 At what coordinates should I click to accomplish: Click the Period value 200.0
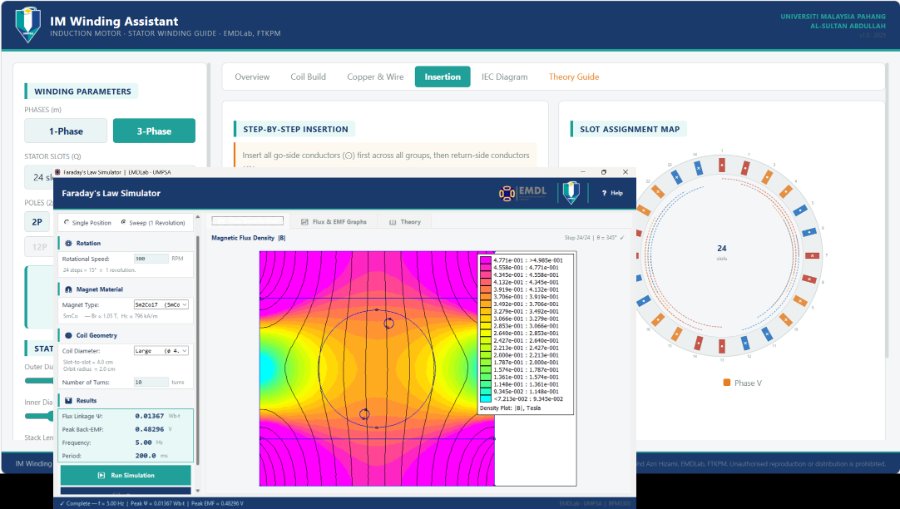coord(146,456)
